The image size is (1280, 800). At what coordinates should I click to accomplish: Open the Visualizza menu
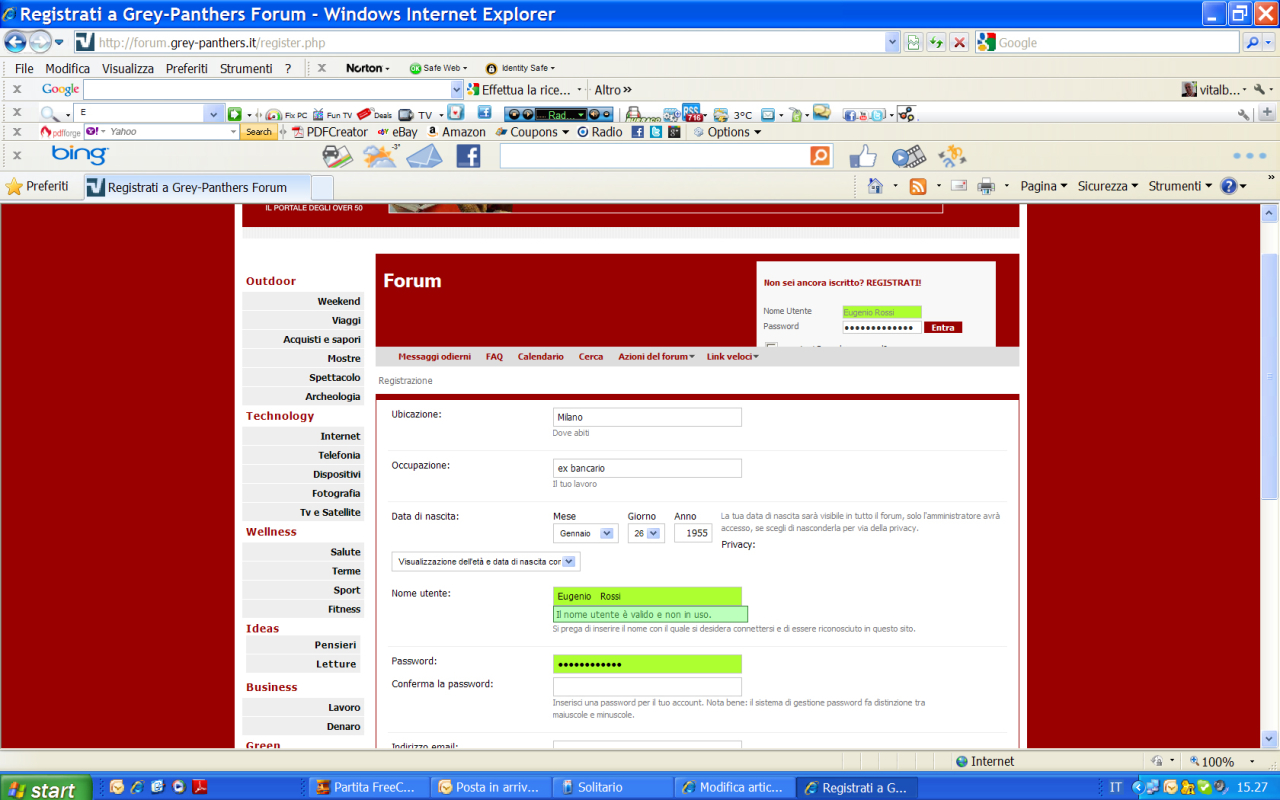coord(127,68)
